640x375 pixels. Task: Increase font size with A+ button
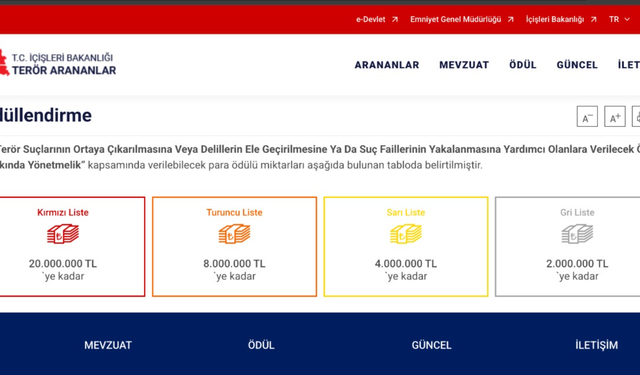pos(615,116)
